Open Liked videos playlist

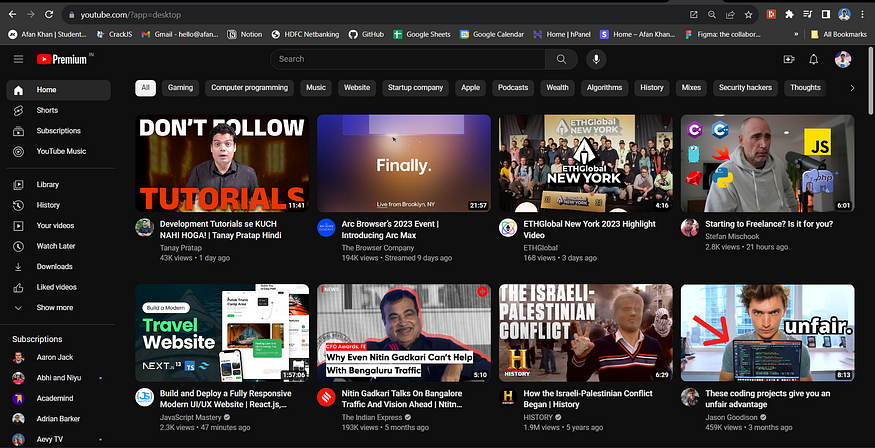tap(59, 287)
